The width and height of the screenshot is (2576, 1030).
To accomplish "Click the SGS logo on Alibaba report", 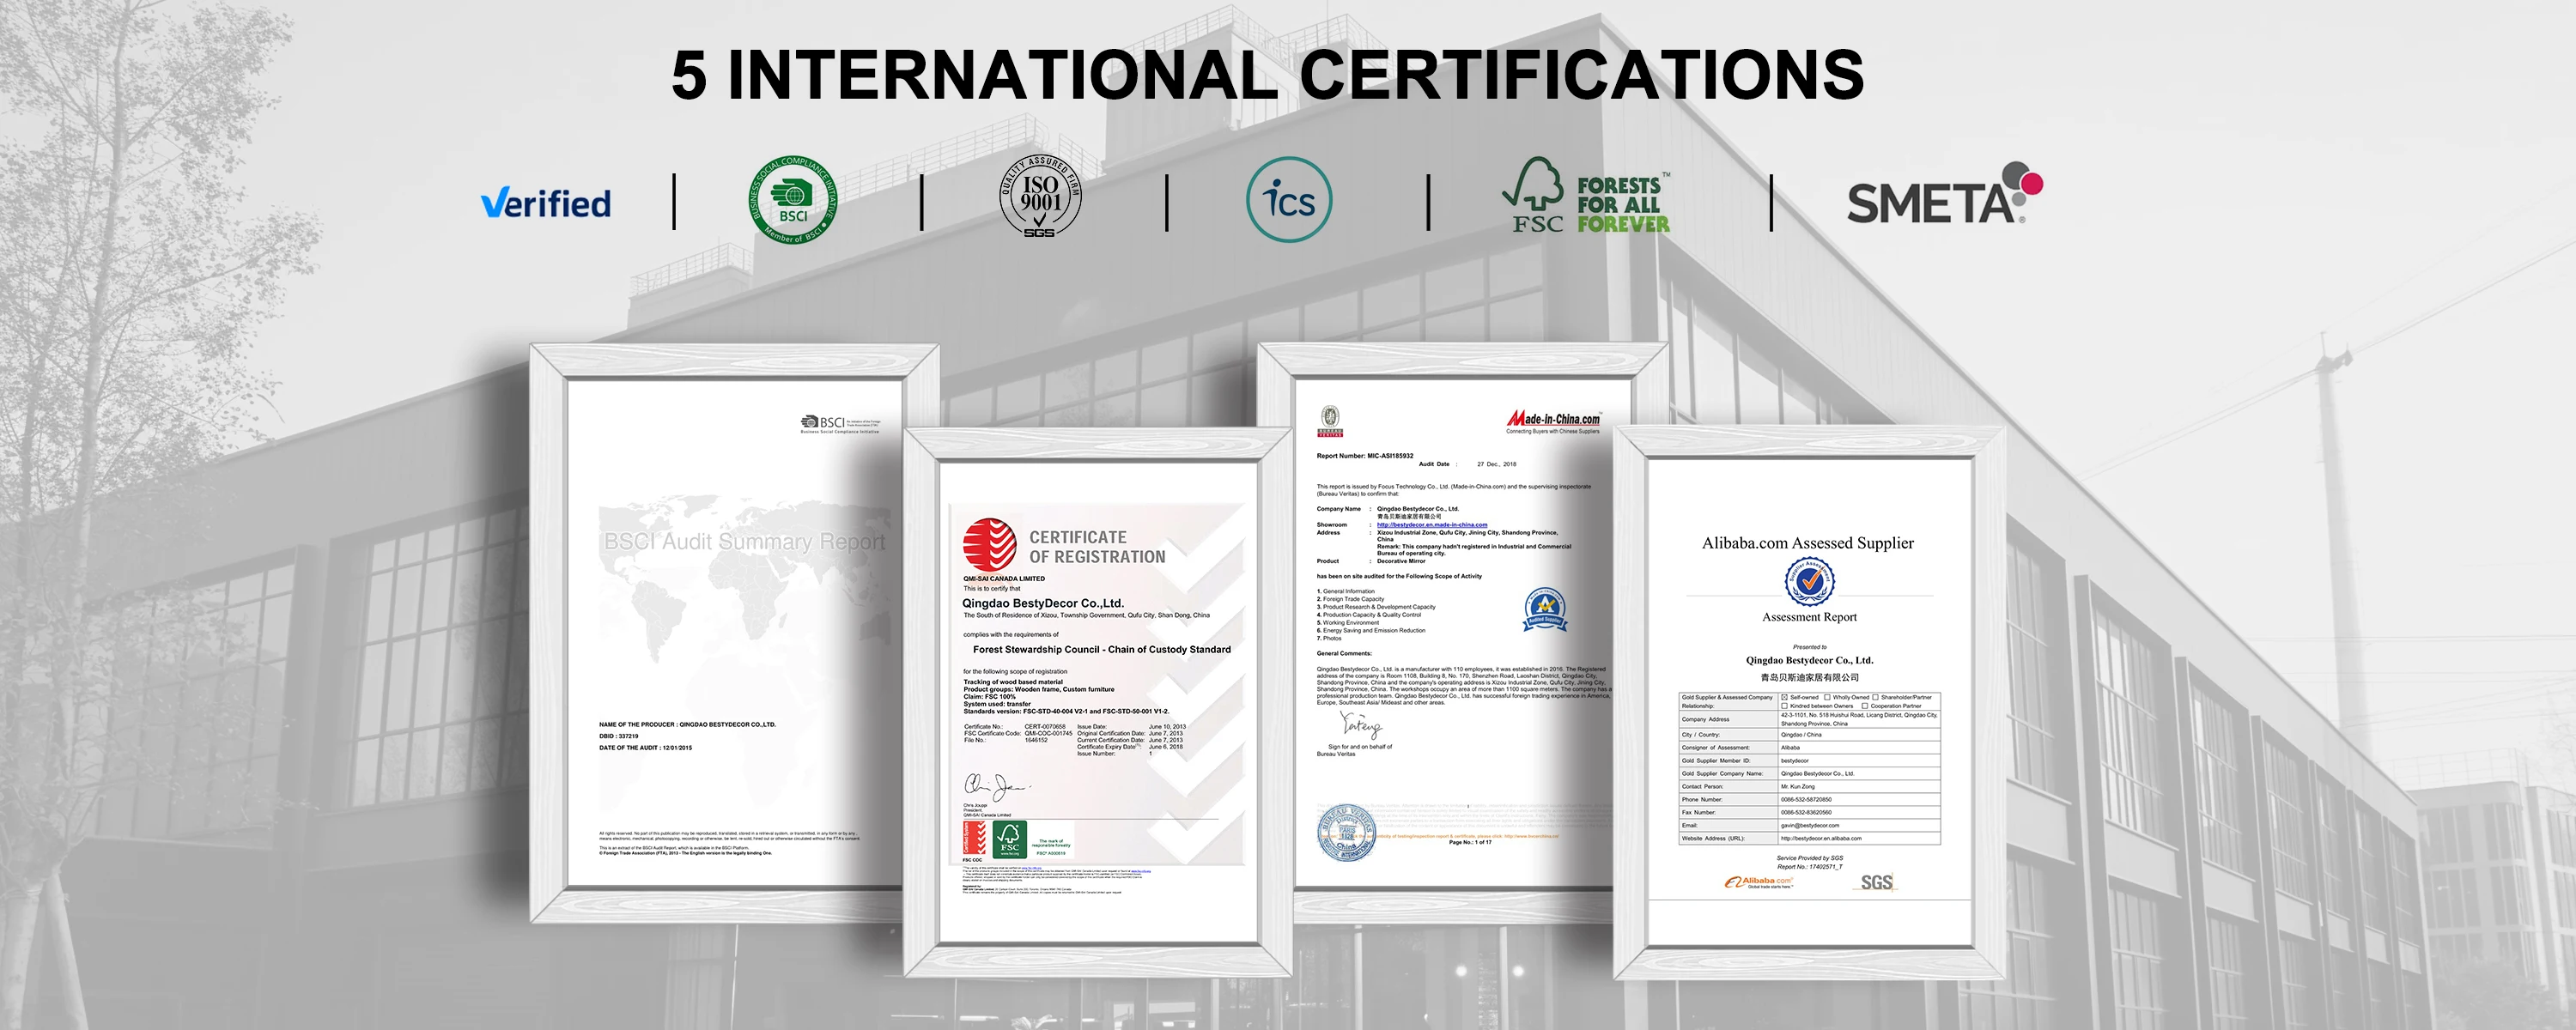I will [1876, 882].
